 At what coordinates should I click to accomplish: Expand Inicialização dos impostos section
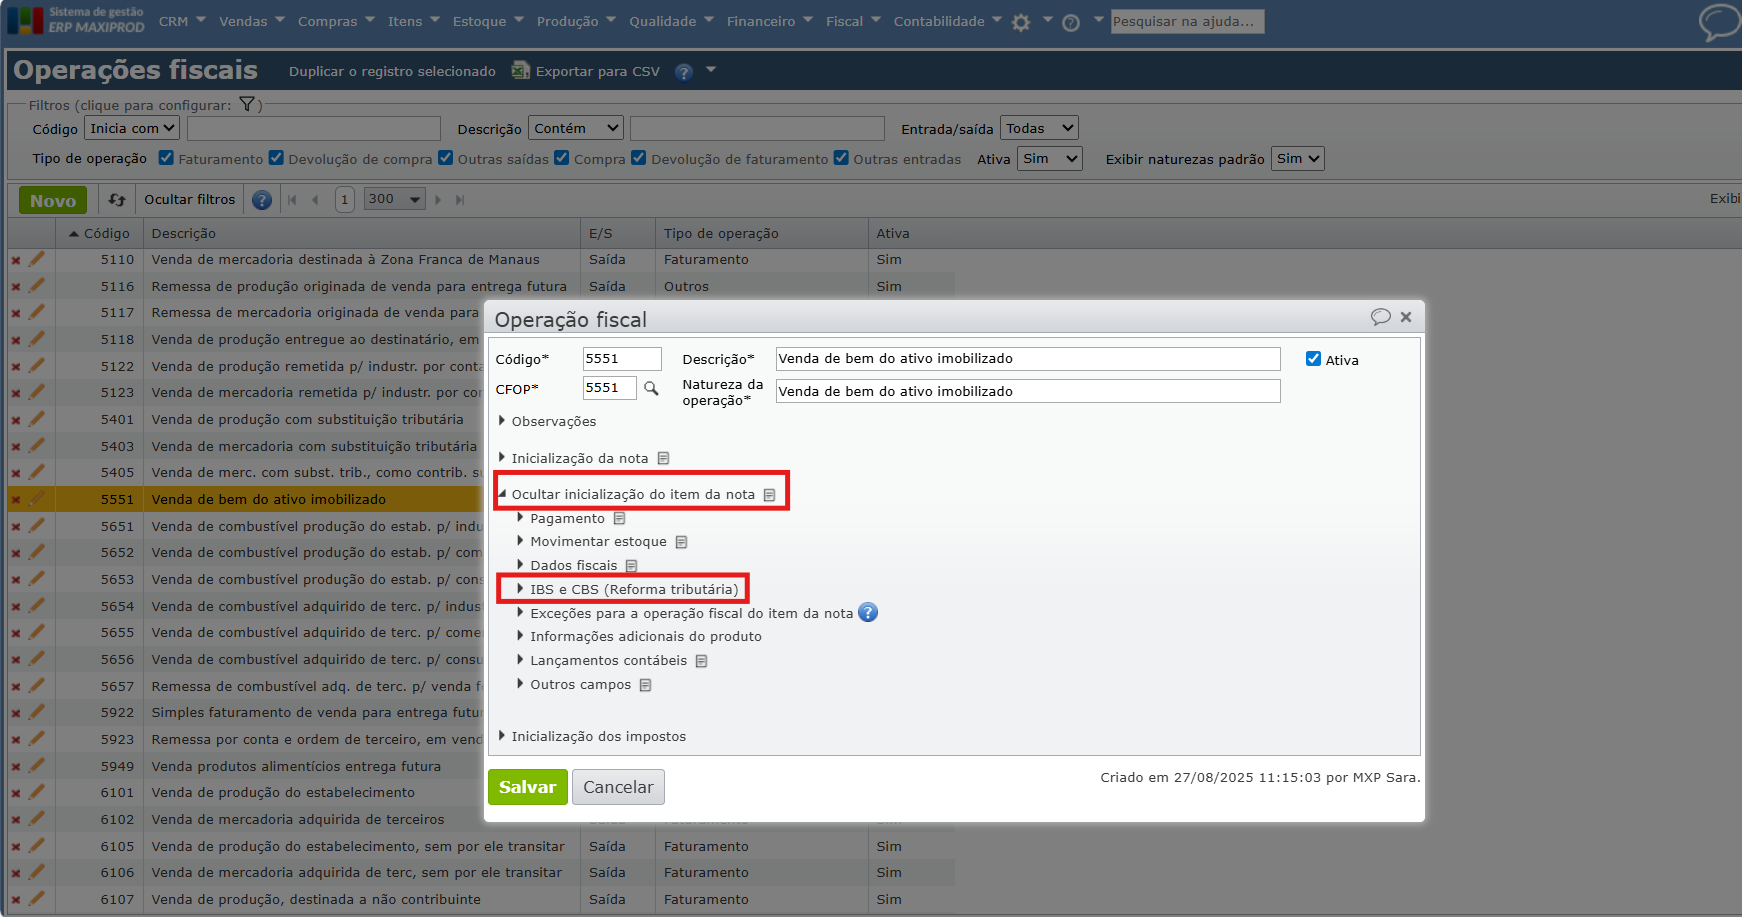coord(591,736)
